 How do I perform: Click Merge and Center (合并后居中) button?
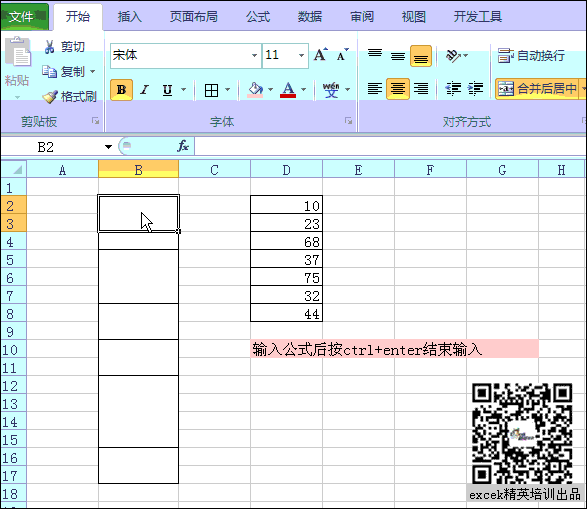click(x=536, y=89)
